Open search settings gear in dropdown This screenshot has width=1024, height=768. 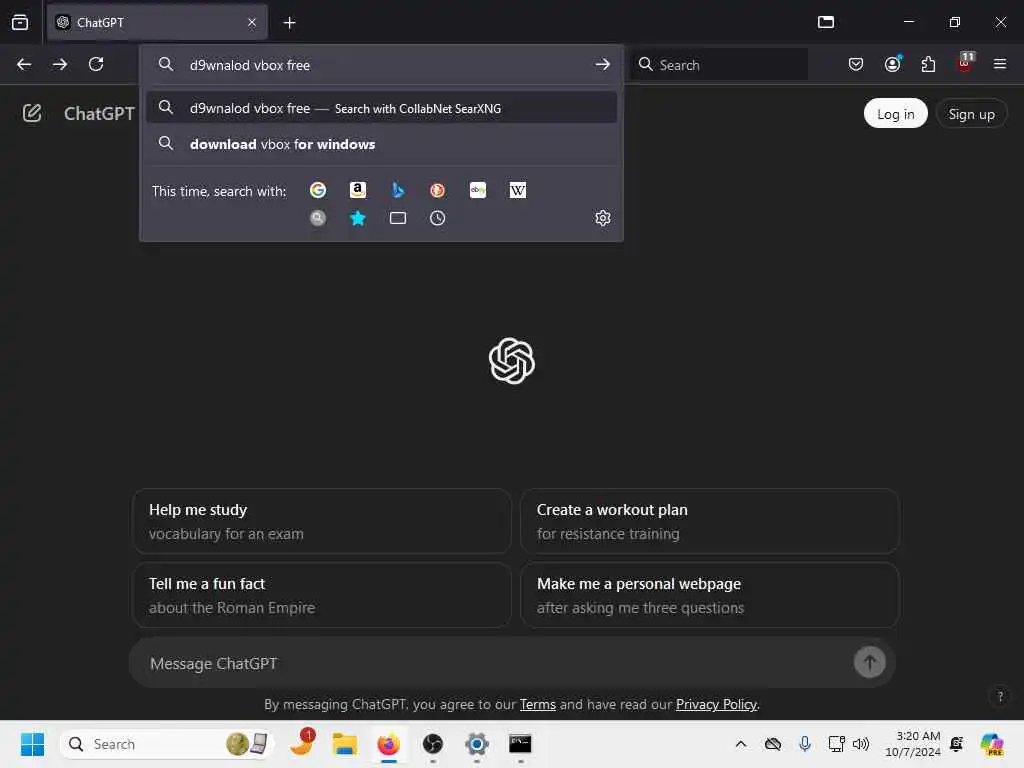603,218
